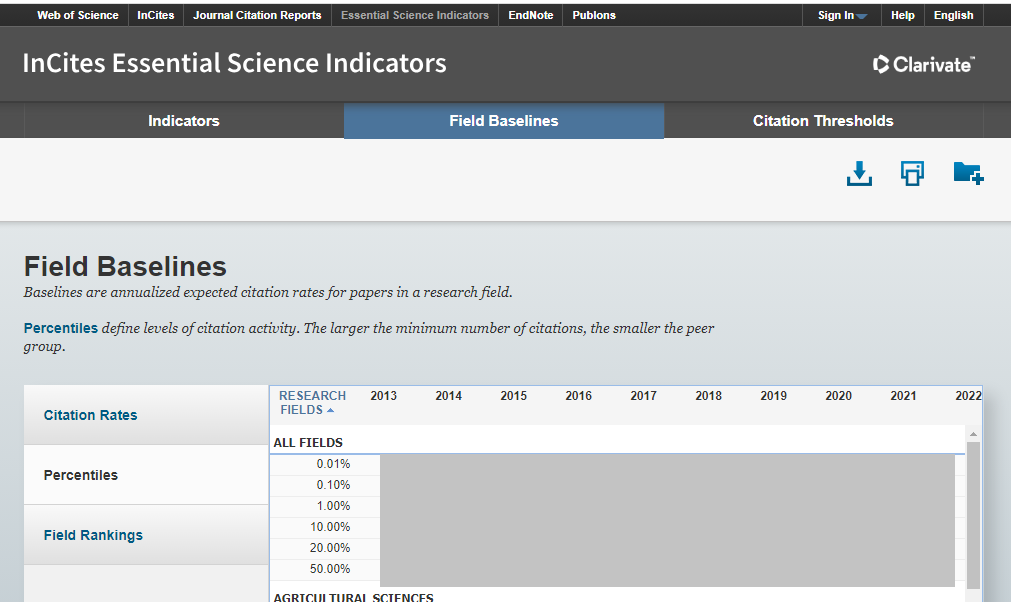Click the 2021 column header
1011x602 pixels.
(903, 396)
